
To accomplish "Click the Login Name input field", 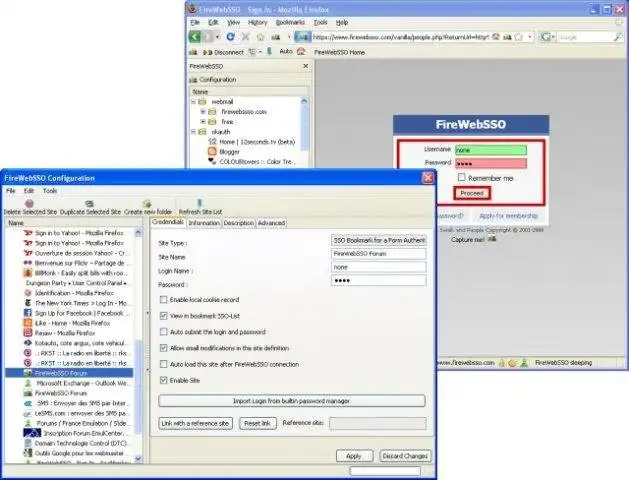I will (379, 267).
